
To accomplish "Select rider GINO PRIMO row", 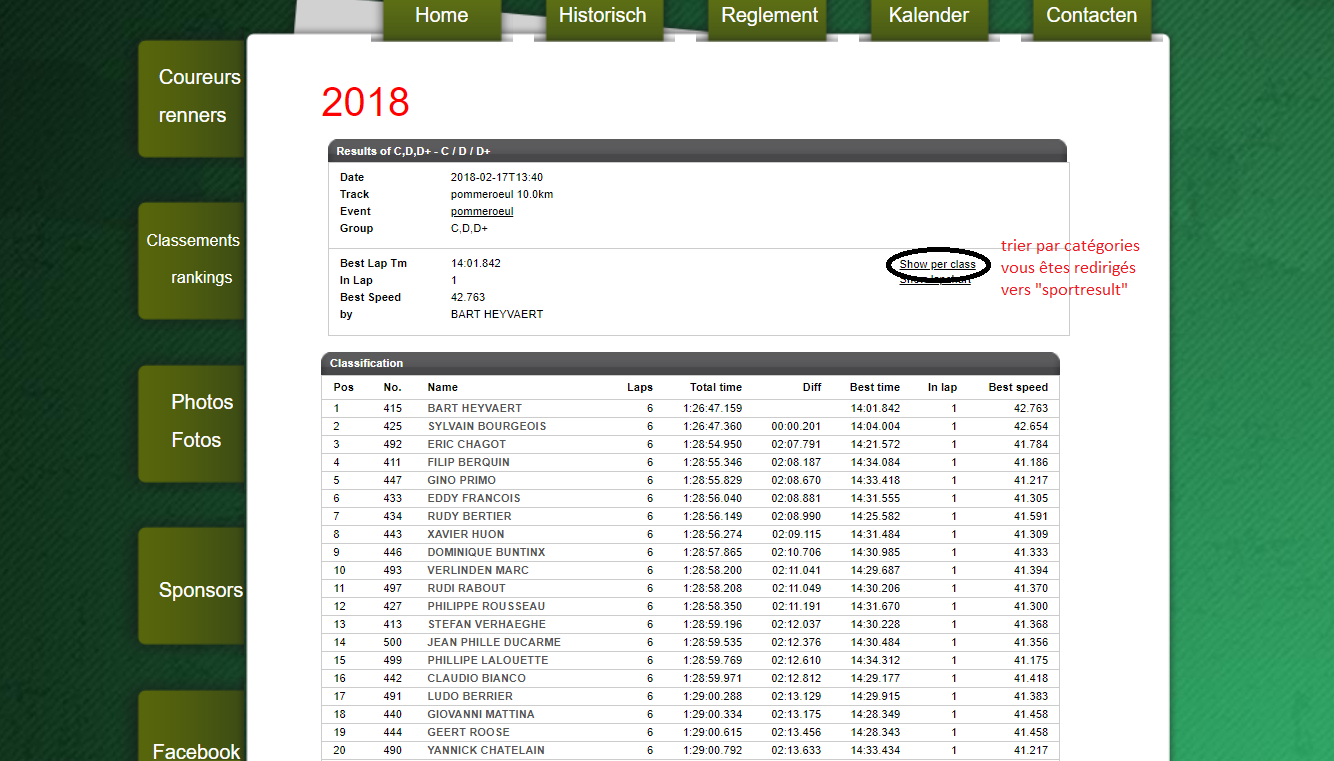I will [690, 481].
